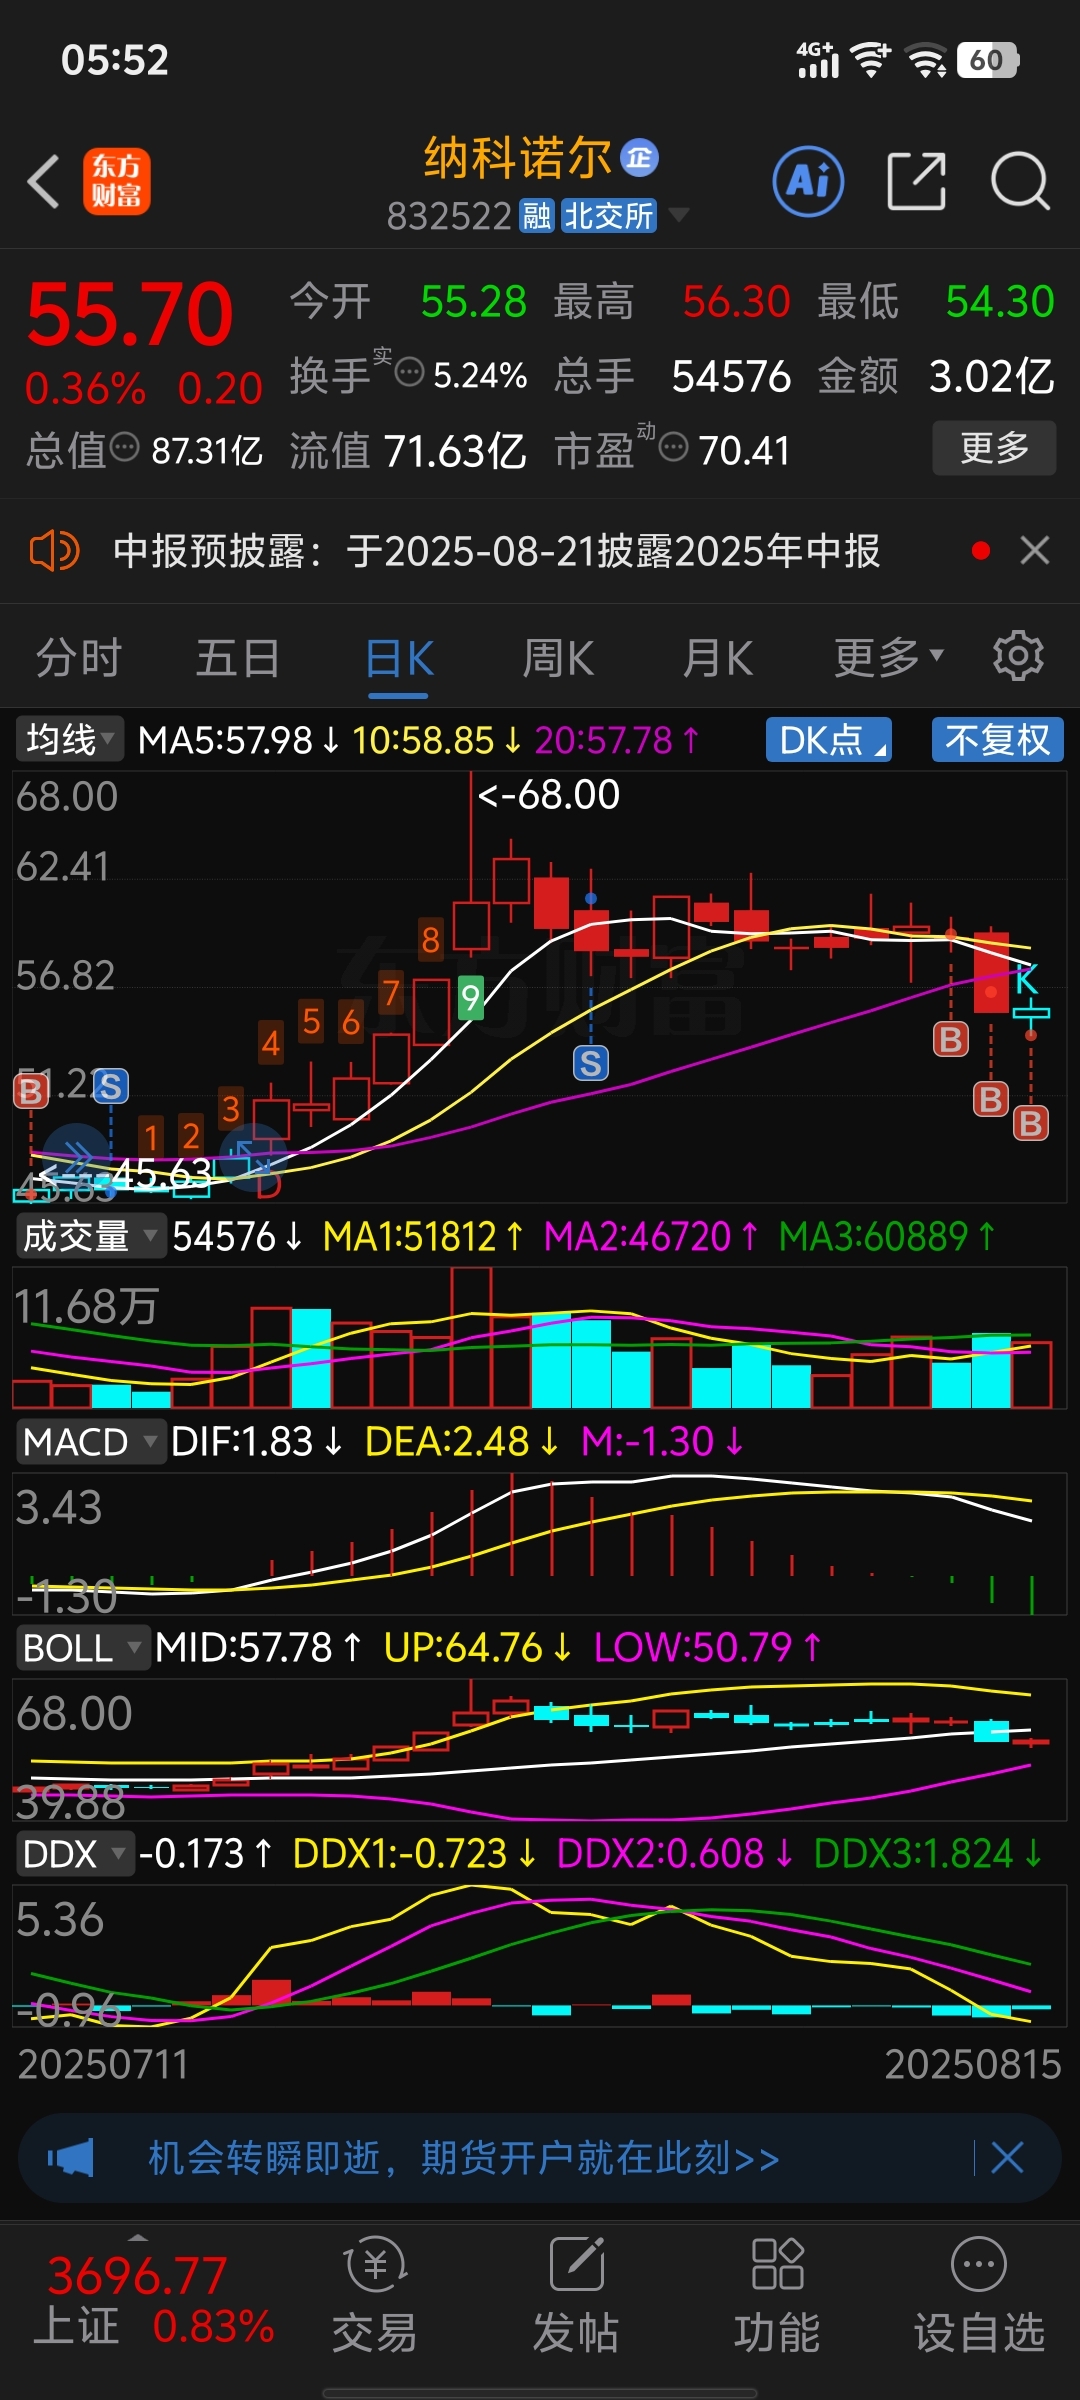Tap 设自选 to add to watchlist

pyautogui.click(x=979, y=2296)
